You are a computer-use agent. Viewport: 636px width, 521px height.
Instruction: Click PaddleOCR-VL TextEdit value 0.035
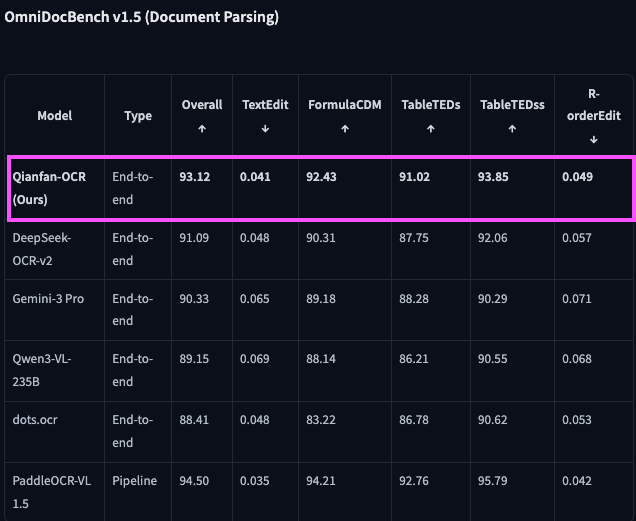[255, 481]
